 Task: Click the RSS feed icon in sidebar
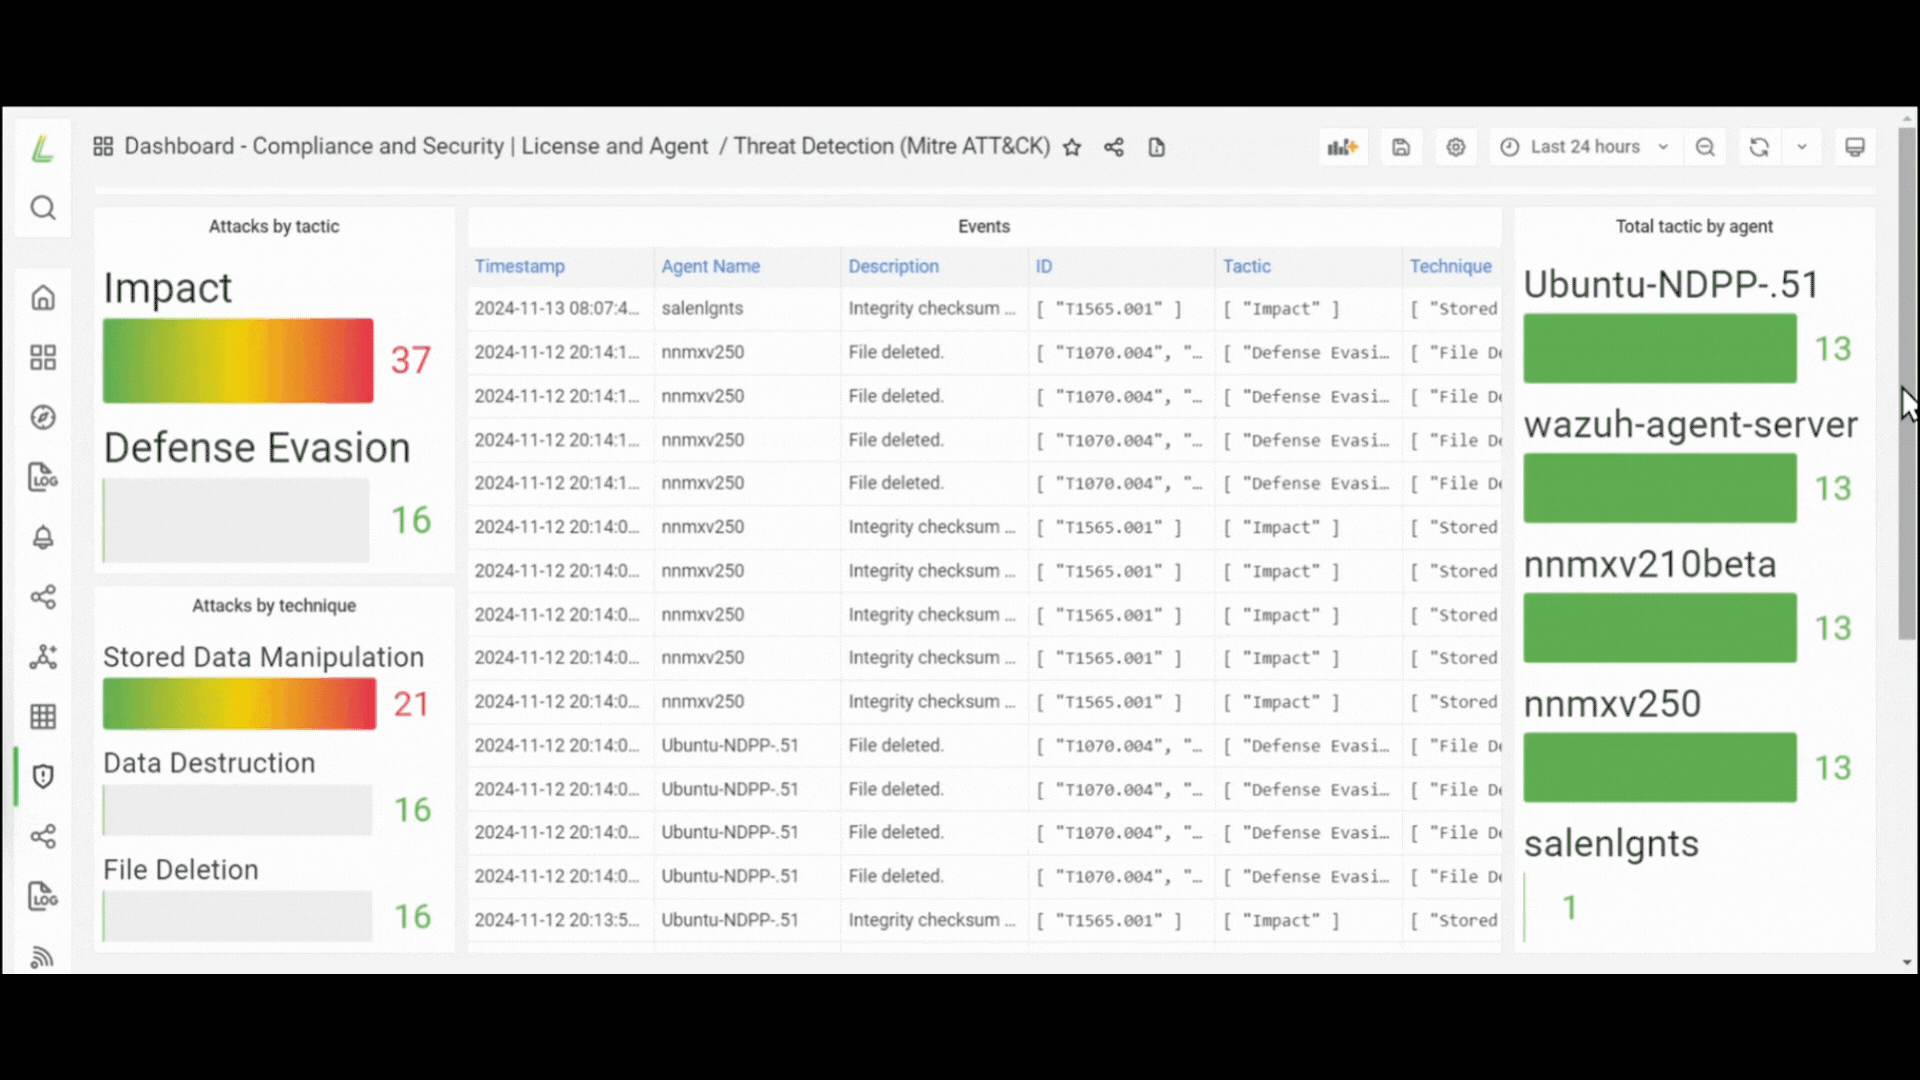tap(42, 957)
